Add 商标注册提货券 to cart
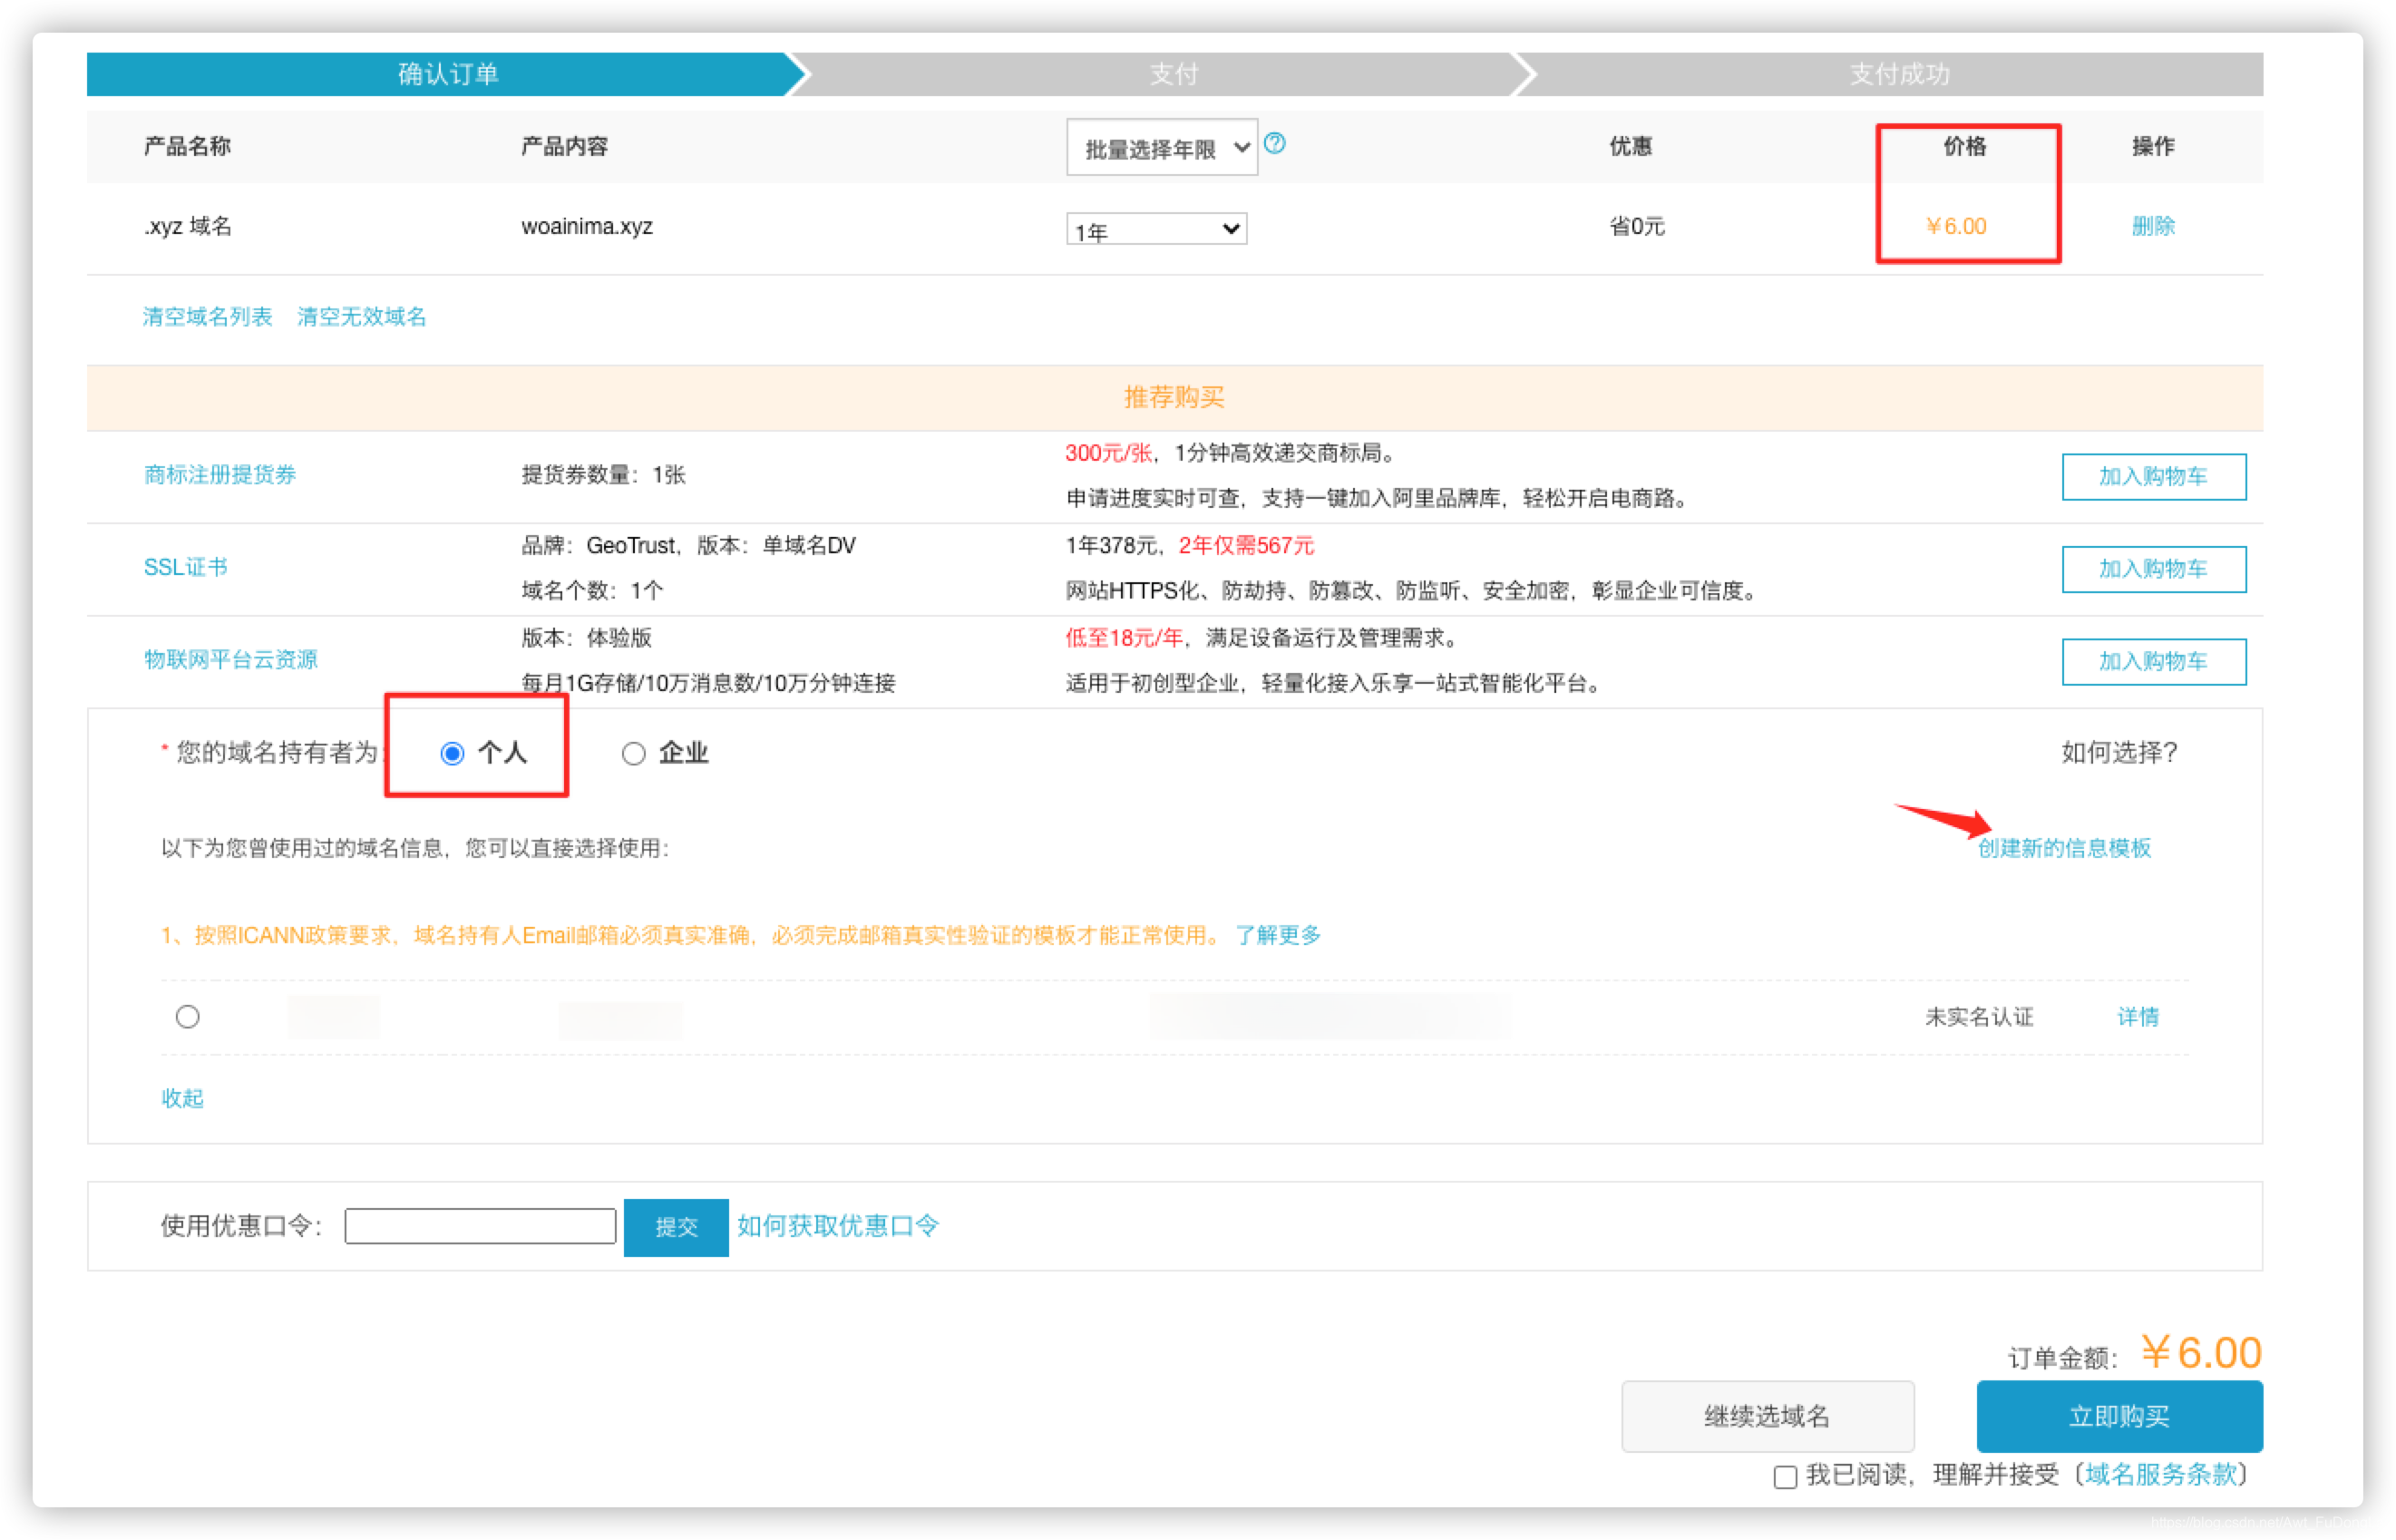2396x1540 pixels. click(2153, 477)
